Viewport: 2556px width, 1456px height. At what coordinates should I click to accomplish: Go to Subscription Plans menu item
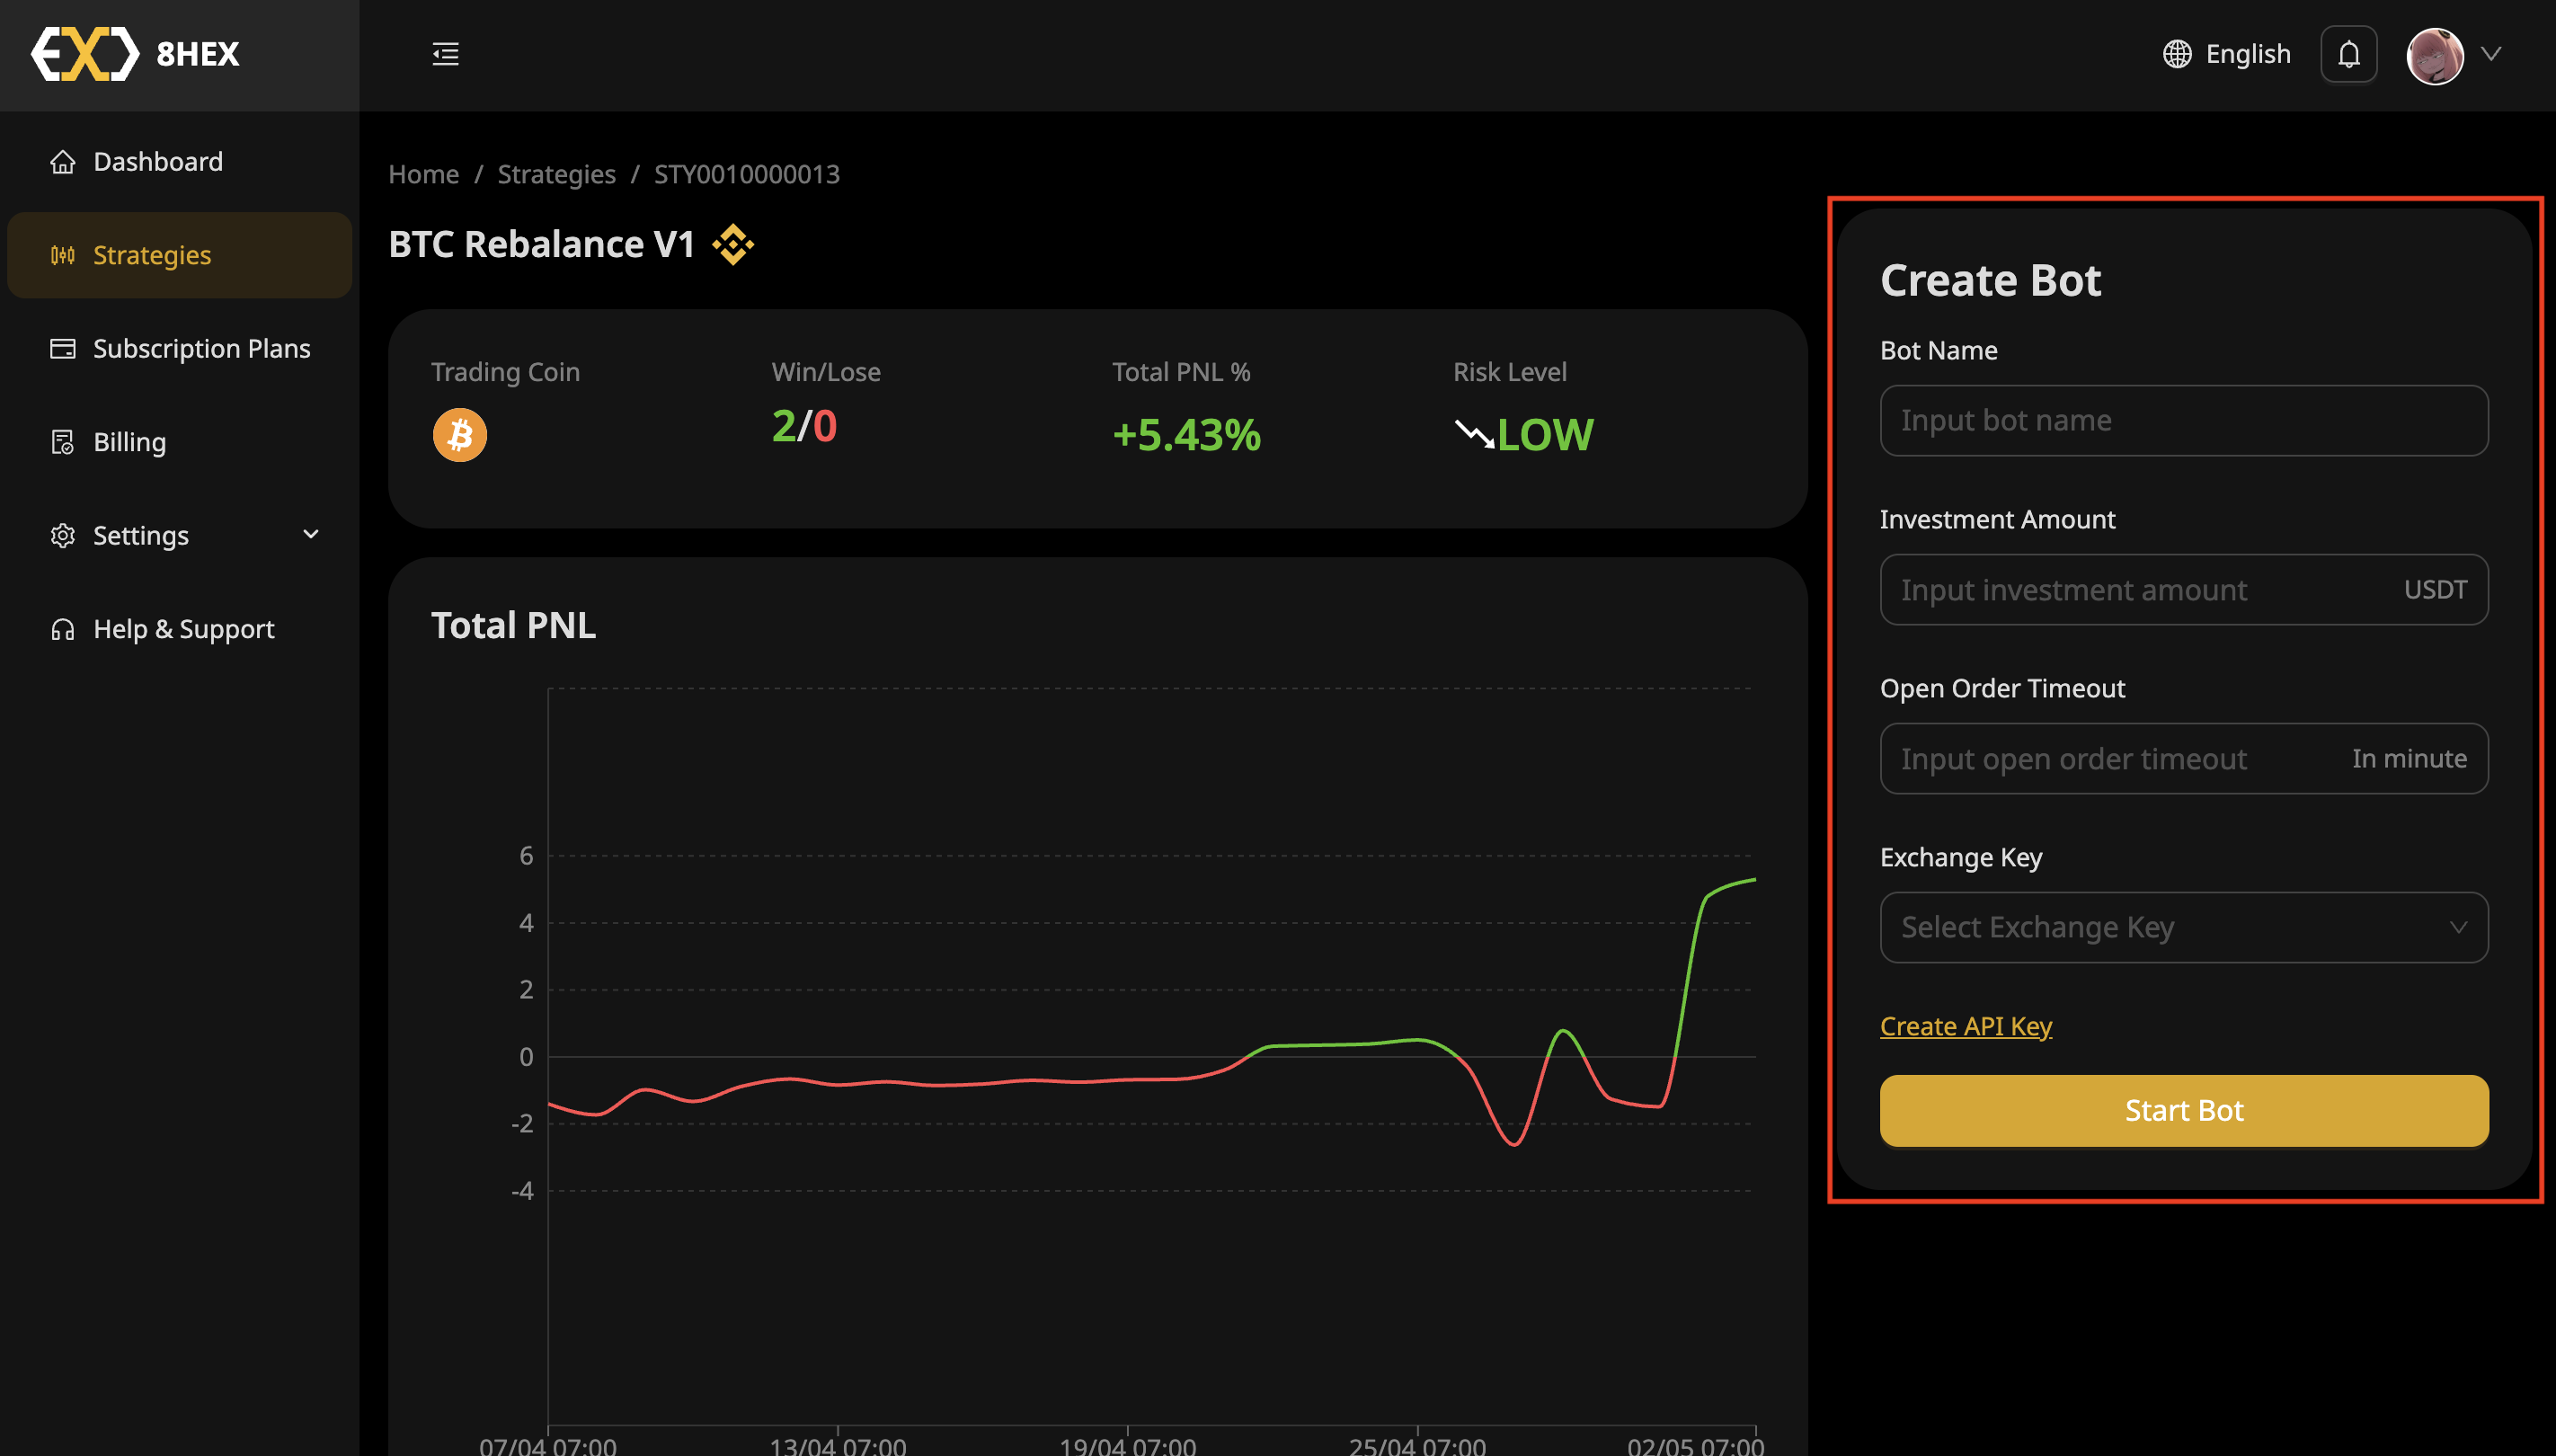click(x=201, y=349)
